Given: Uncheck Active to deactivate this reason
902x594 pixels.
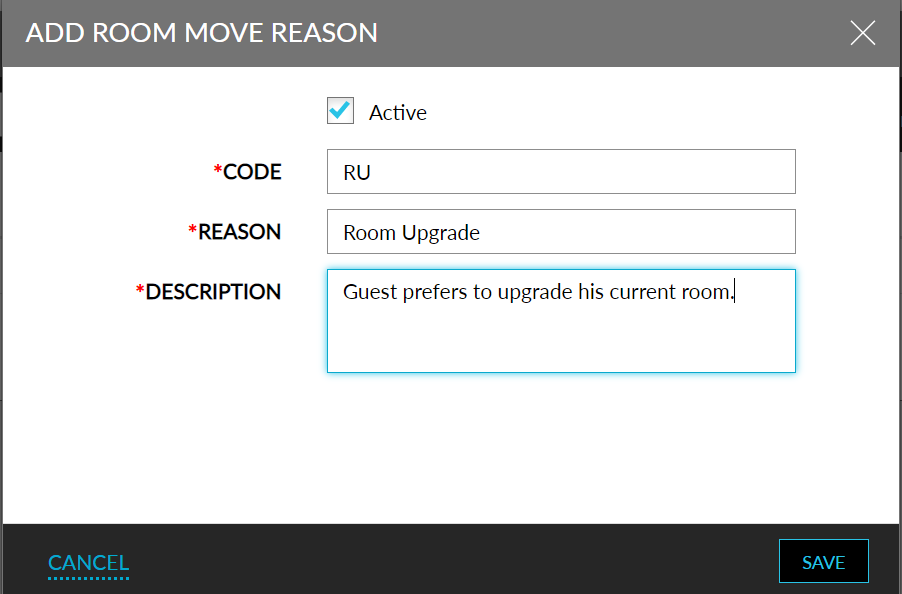Looking at the screenshot, I should tap(340, 111).
